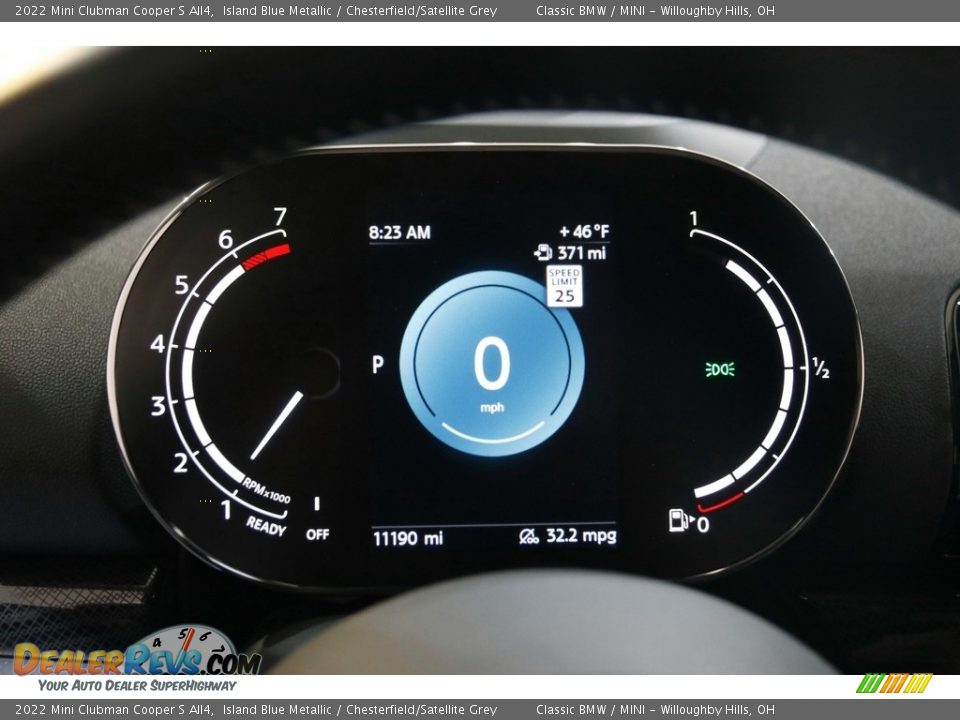The height and width of the screenshot is (720, 960).
Task: Tap the tachometer number 1
Action: coord(226,509)
